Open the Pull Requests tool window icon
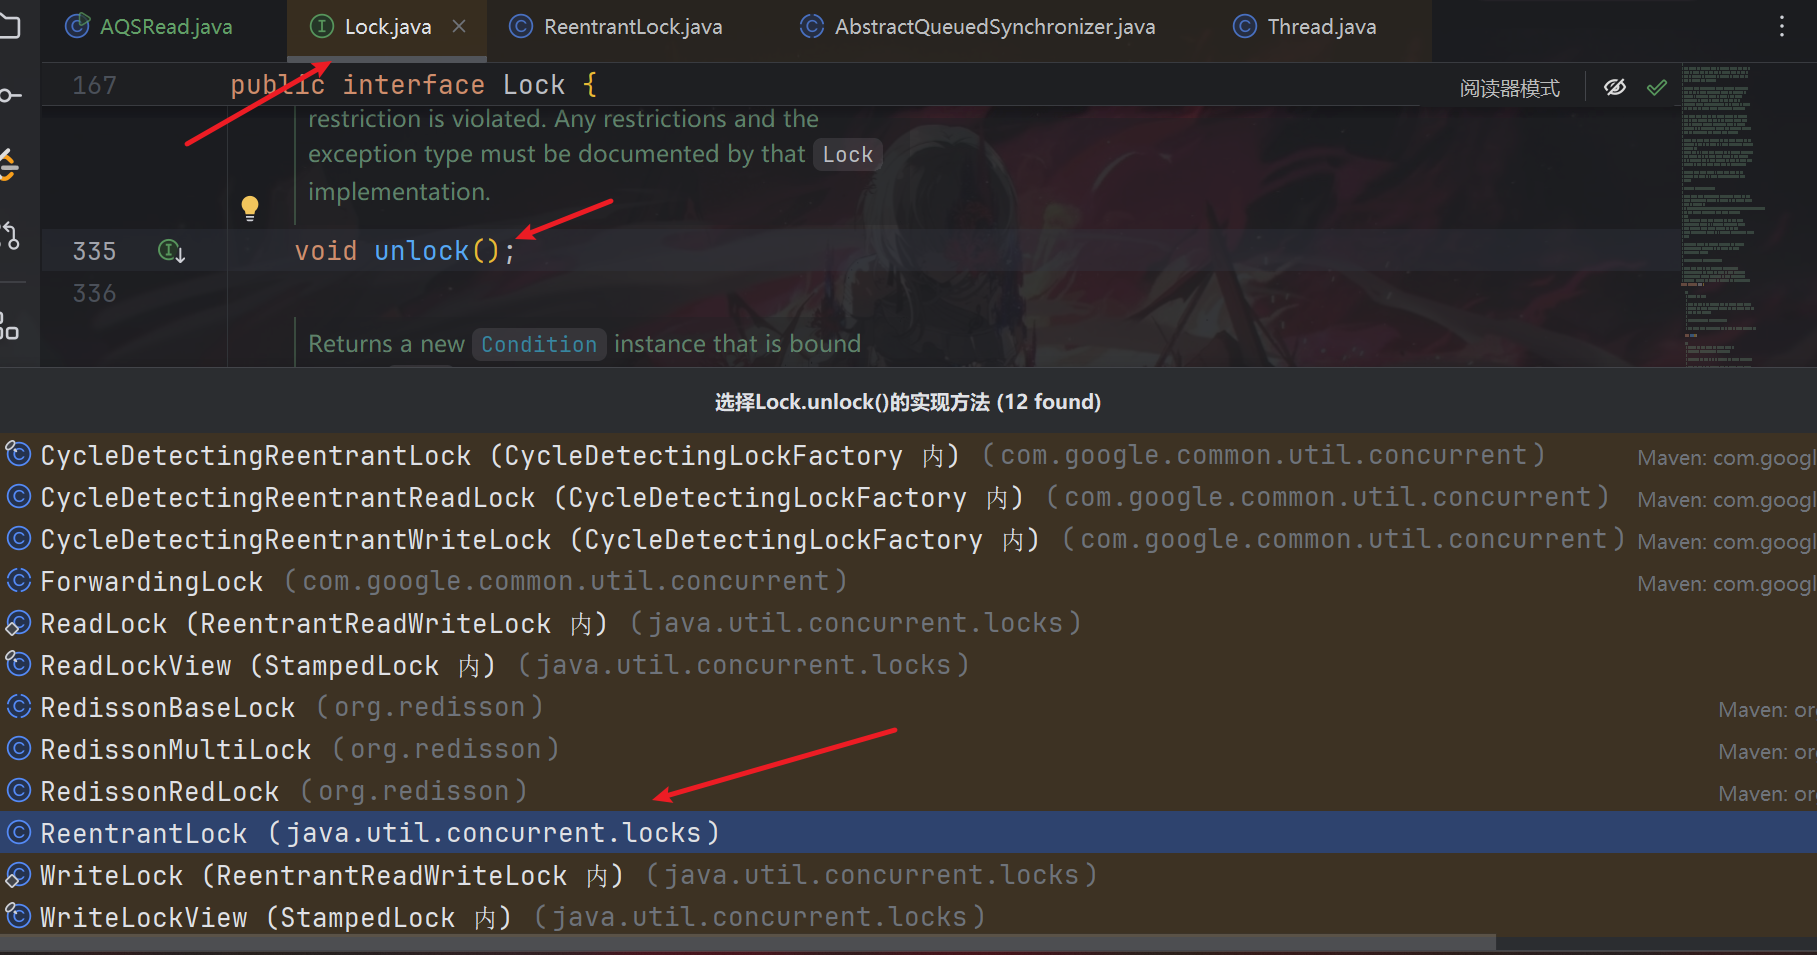This screenshot has width=1817, height=955. (9, 236)
